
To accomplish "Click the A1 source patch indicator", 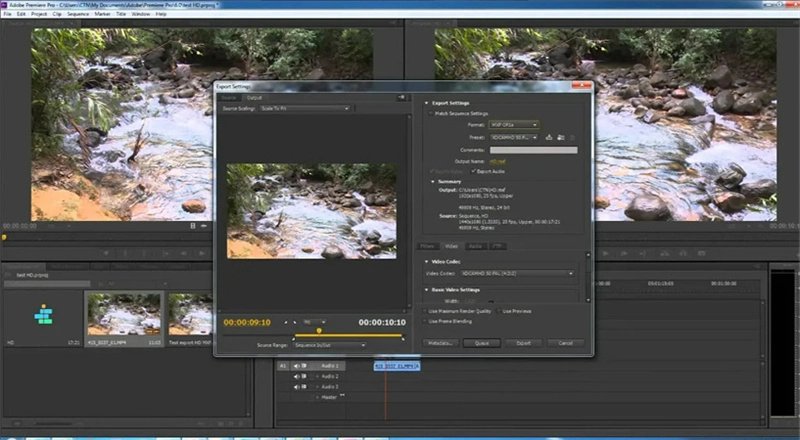I will click(283, 366).
